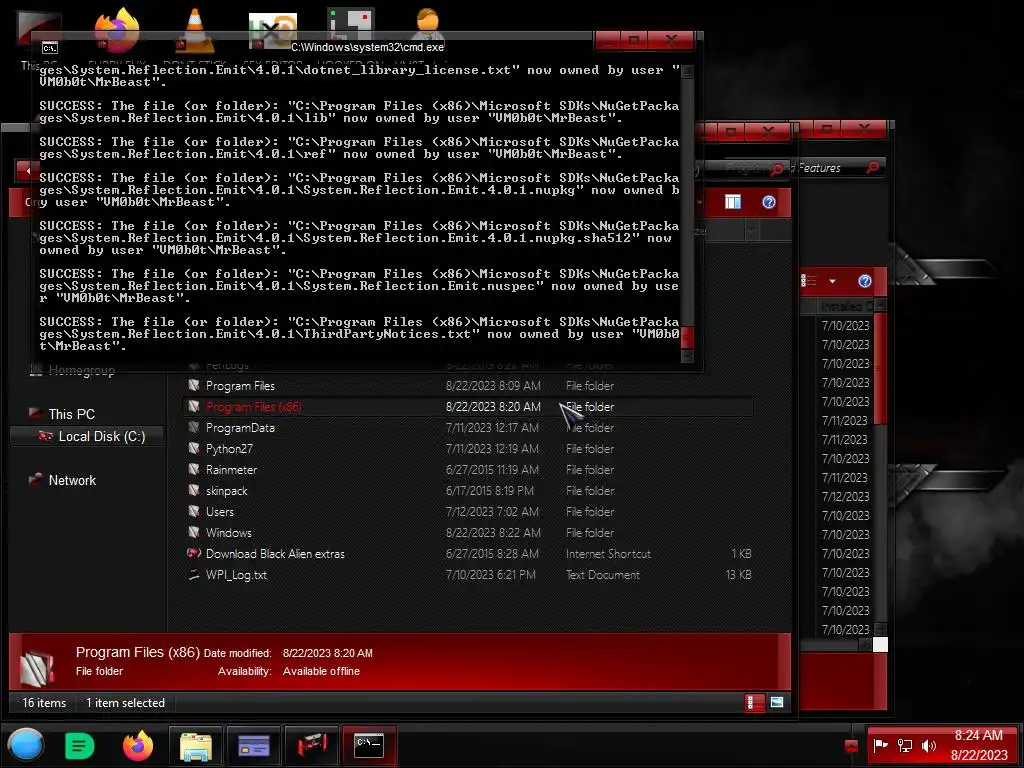Click up arrow of cmd scrollbar

pos(687,71)
